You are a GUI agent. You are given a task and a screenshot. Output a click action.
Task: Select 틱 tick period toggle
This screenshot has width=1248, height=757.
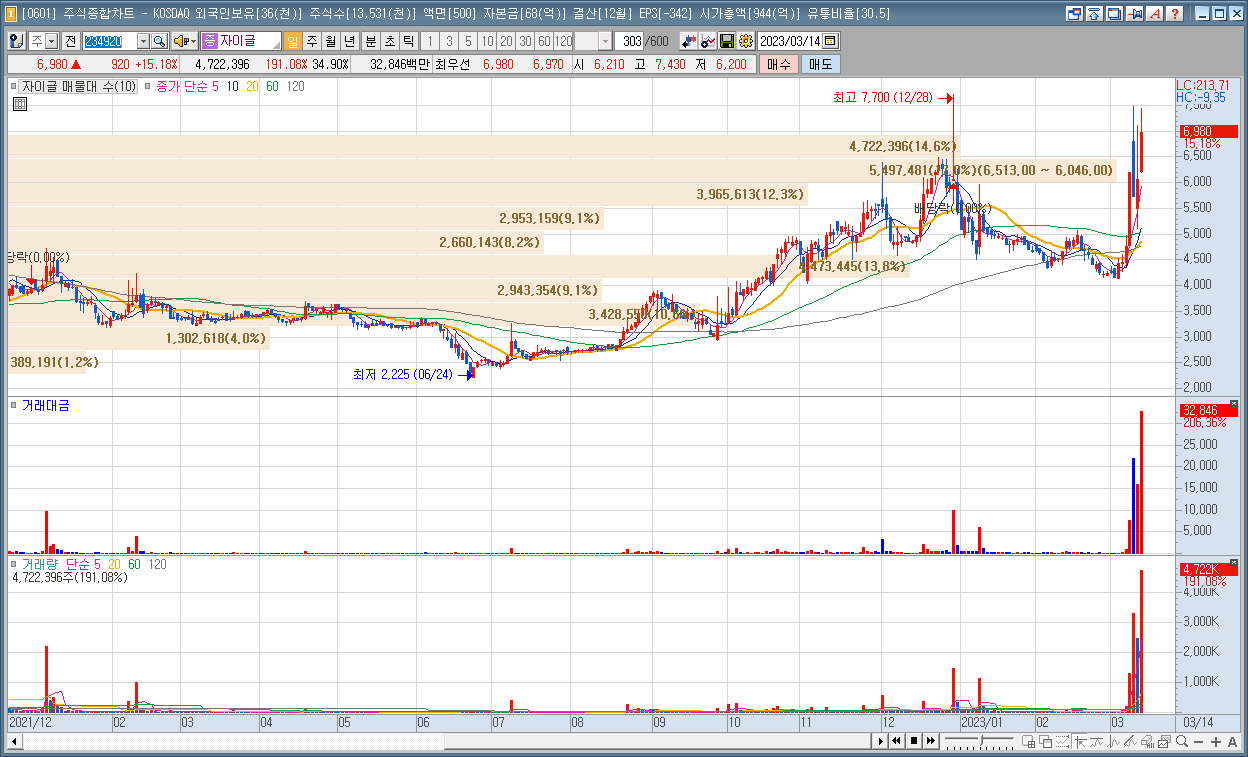[x=408, y=41]
